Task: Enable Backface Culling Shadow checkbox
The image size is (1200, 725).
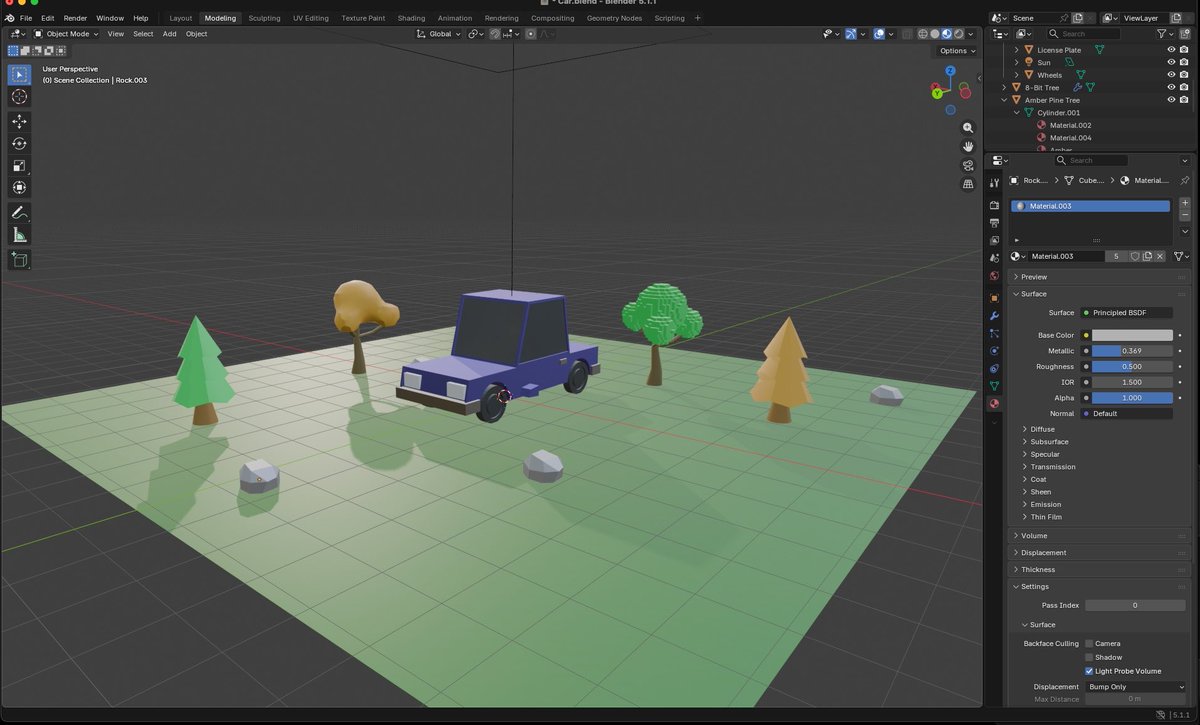Action: (1089, 657)
